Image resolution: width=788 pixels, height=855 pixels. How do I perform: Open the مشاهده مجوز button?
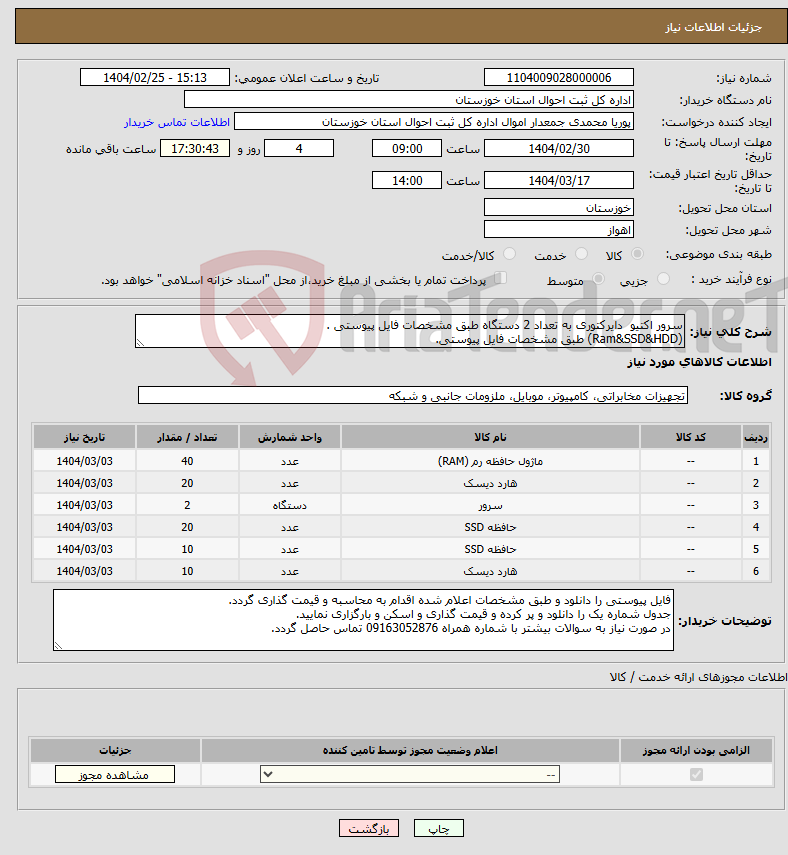click(115, 775)
